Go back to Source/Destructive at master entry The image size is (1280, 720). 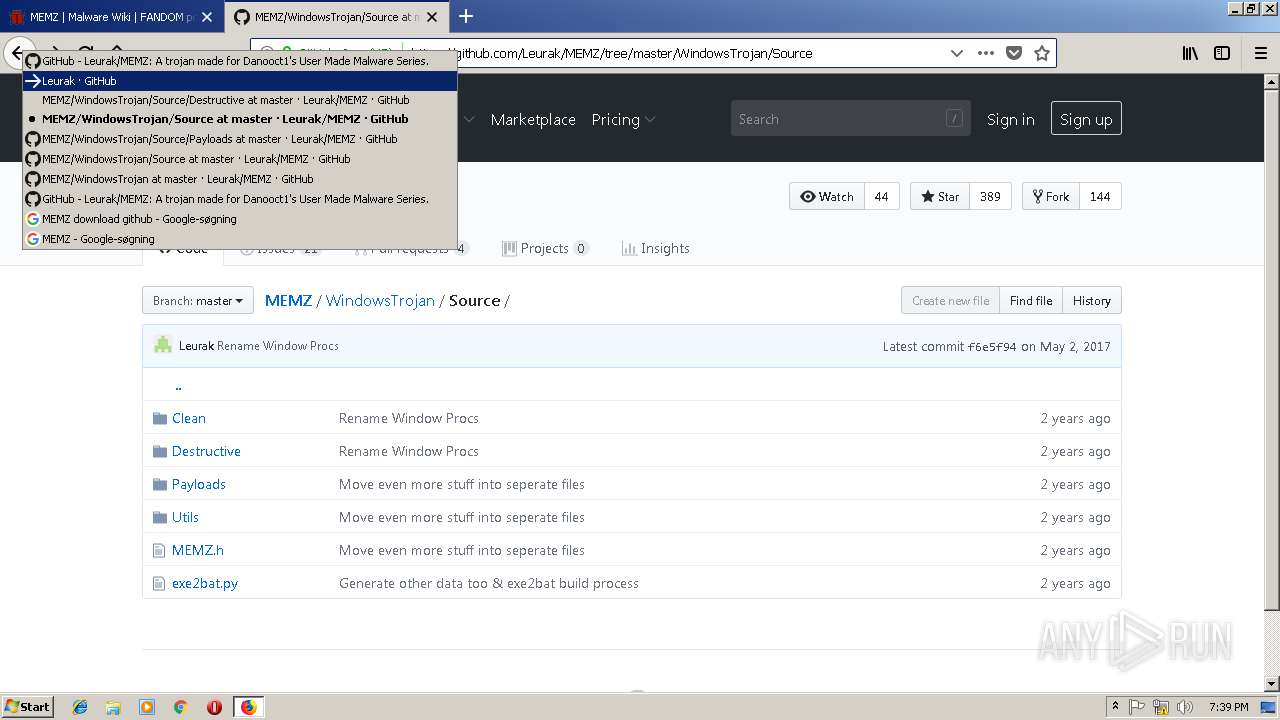[240, 100]
